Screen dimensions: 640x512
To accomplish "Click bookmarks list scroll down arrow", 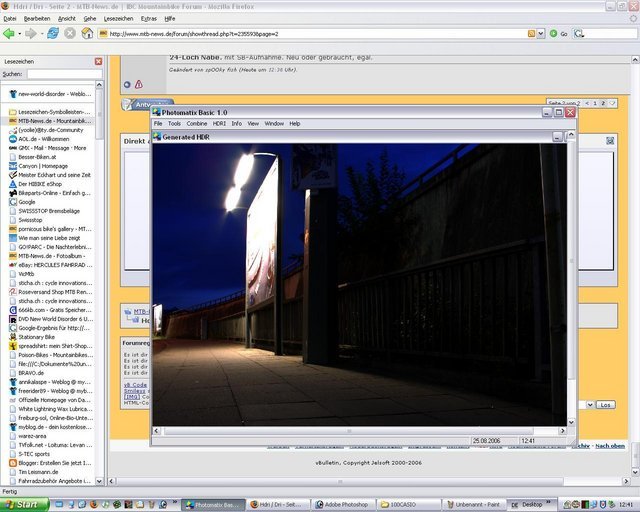I will click(99, 481).
